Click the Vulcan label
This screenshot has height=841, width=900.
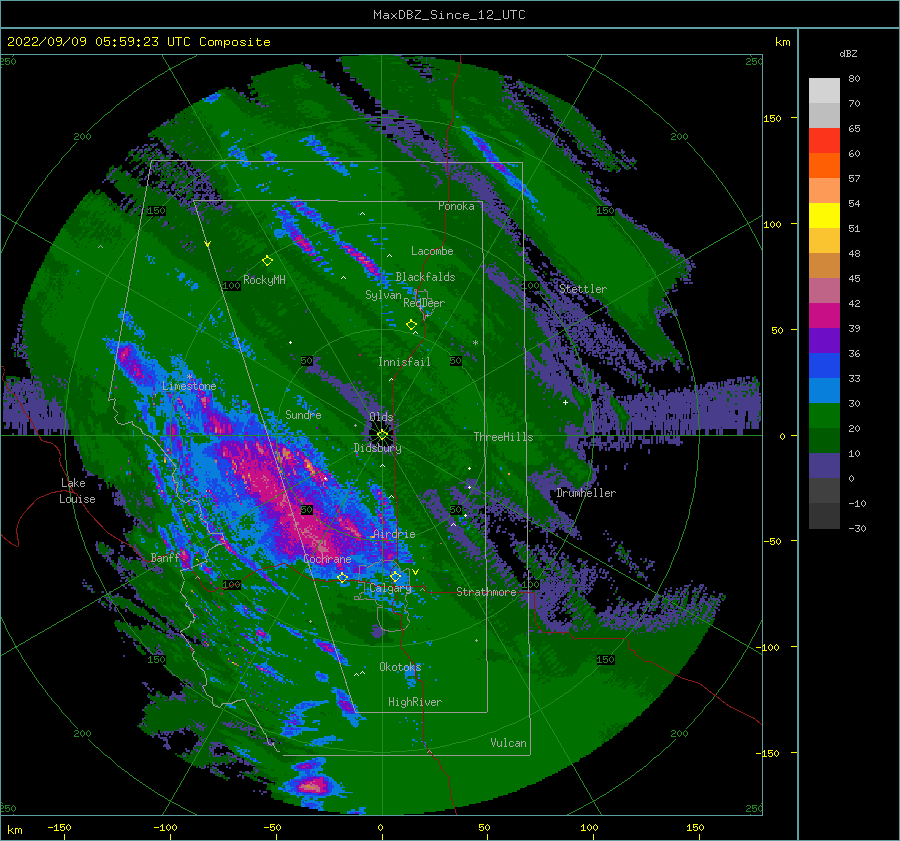tap(509, 743)
